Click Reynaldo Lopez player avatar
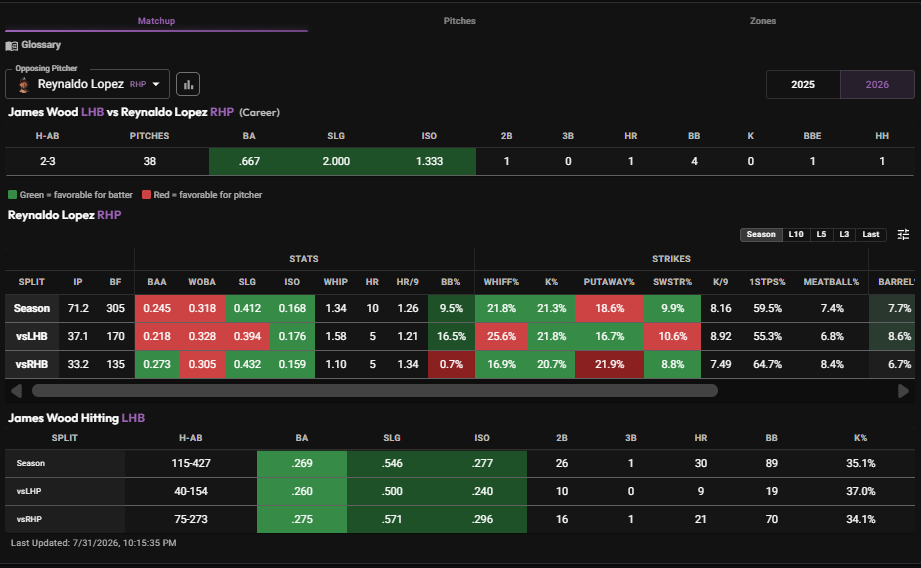The width and height of the screenshot is (921, 568). [23, 85]
